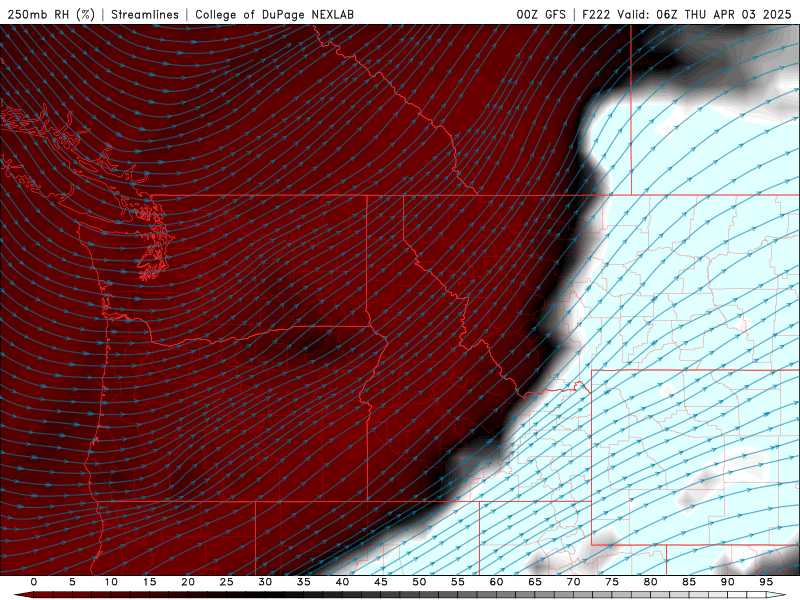Click the '250mb RH (%)' title text
800x600 pixels.
pyautogui.click(x=52, y=14)
